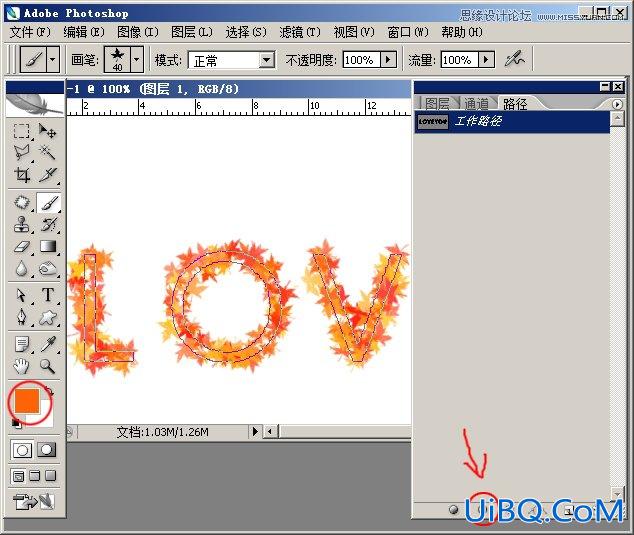Screen dimensions: 634x535
Task: Reset to default black and white colors
Action: tap(16, 423)
